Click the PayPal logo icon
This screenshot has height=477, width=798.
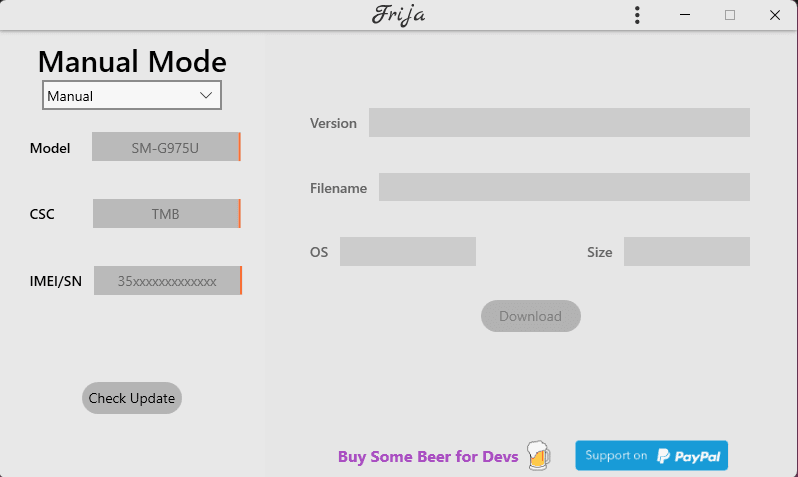[x=664, y=456]
